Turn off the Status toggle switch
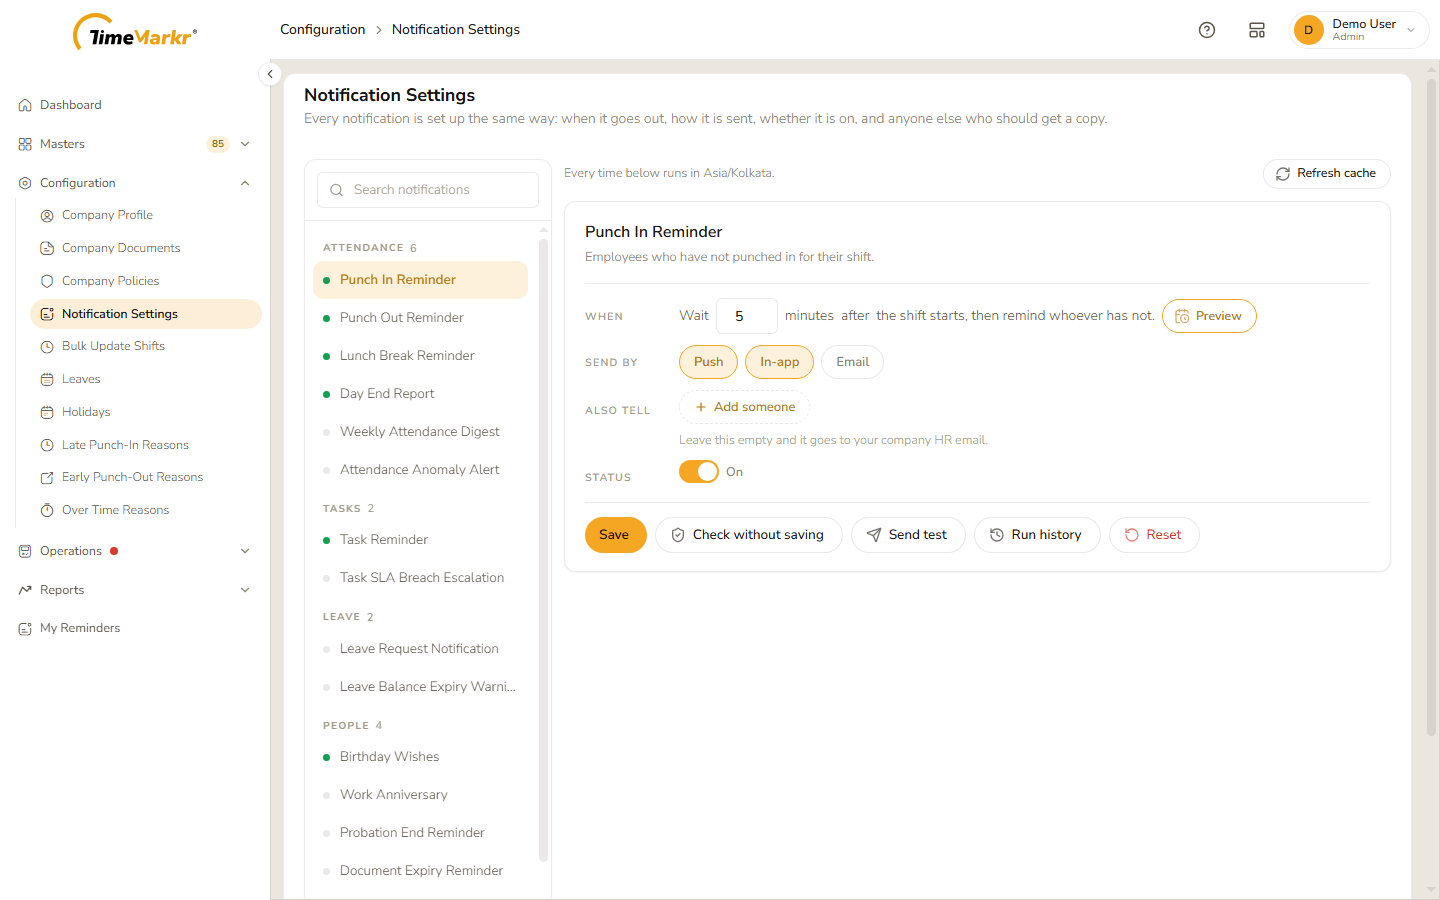 699,472
